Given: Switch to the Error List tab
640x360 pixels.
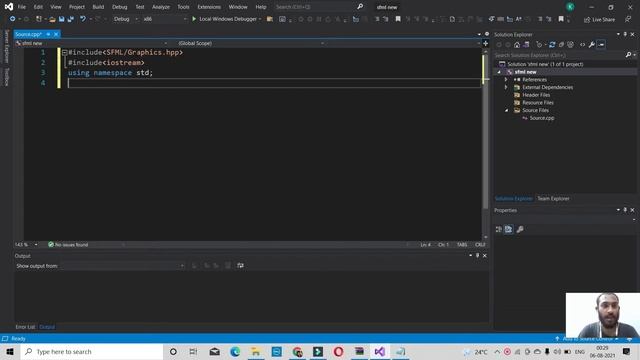Looking at the screenshot, I should tap(25, 327).
